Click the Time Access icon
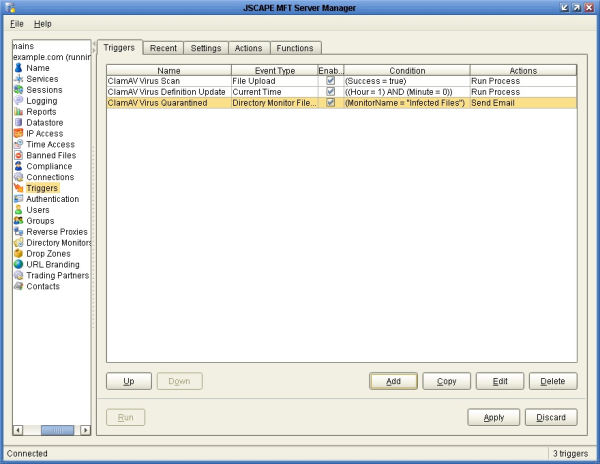Viewport: 600px width, 464px height. (18, 144)
